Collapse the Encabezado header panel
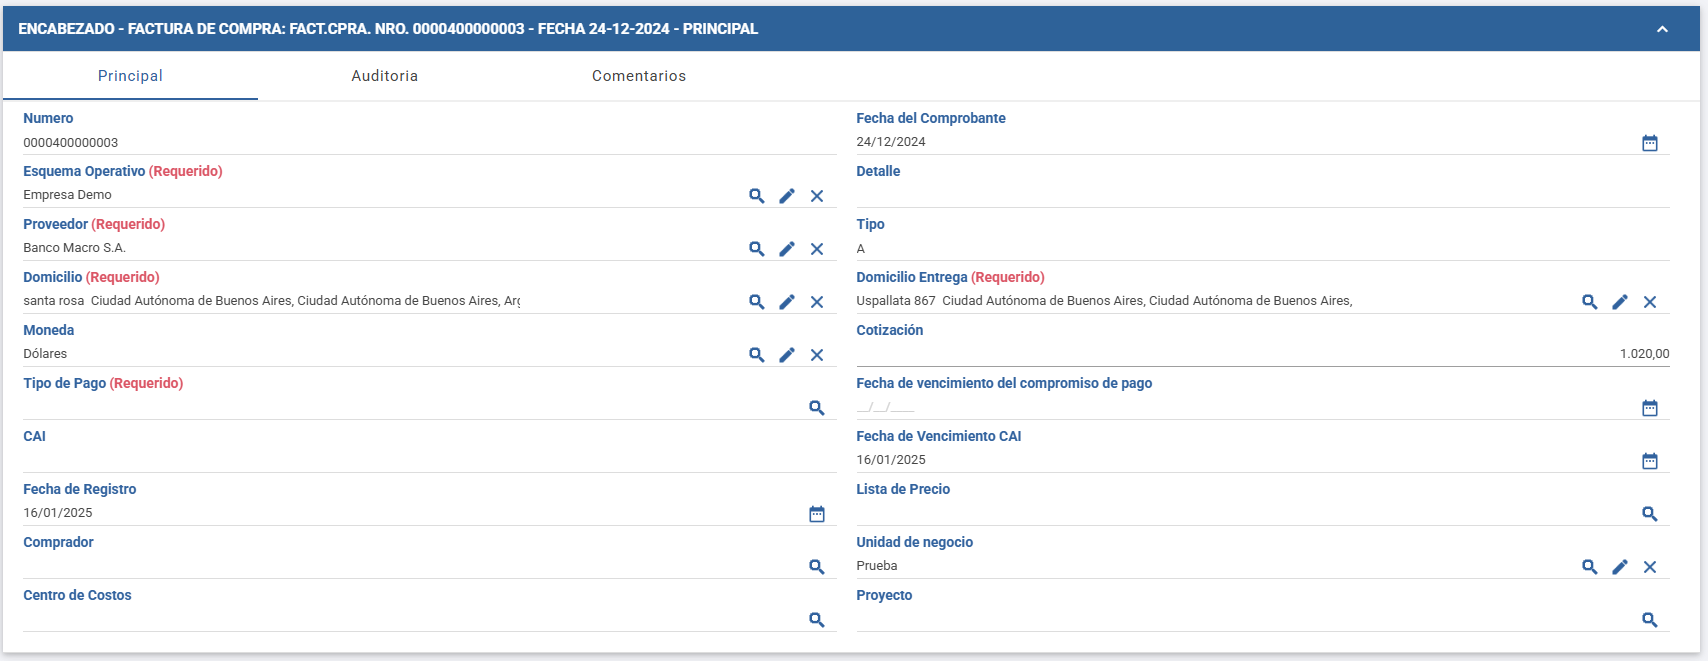The height and width of the screenshot is (661, 1708). 1662,29
